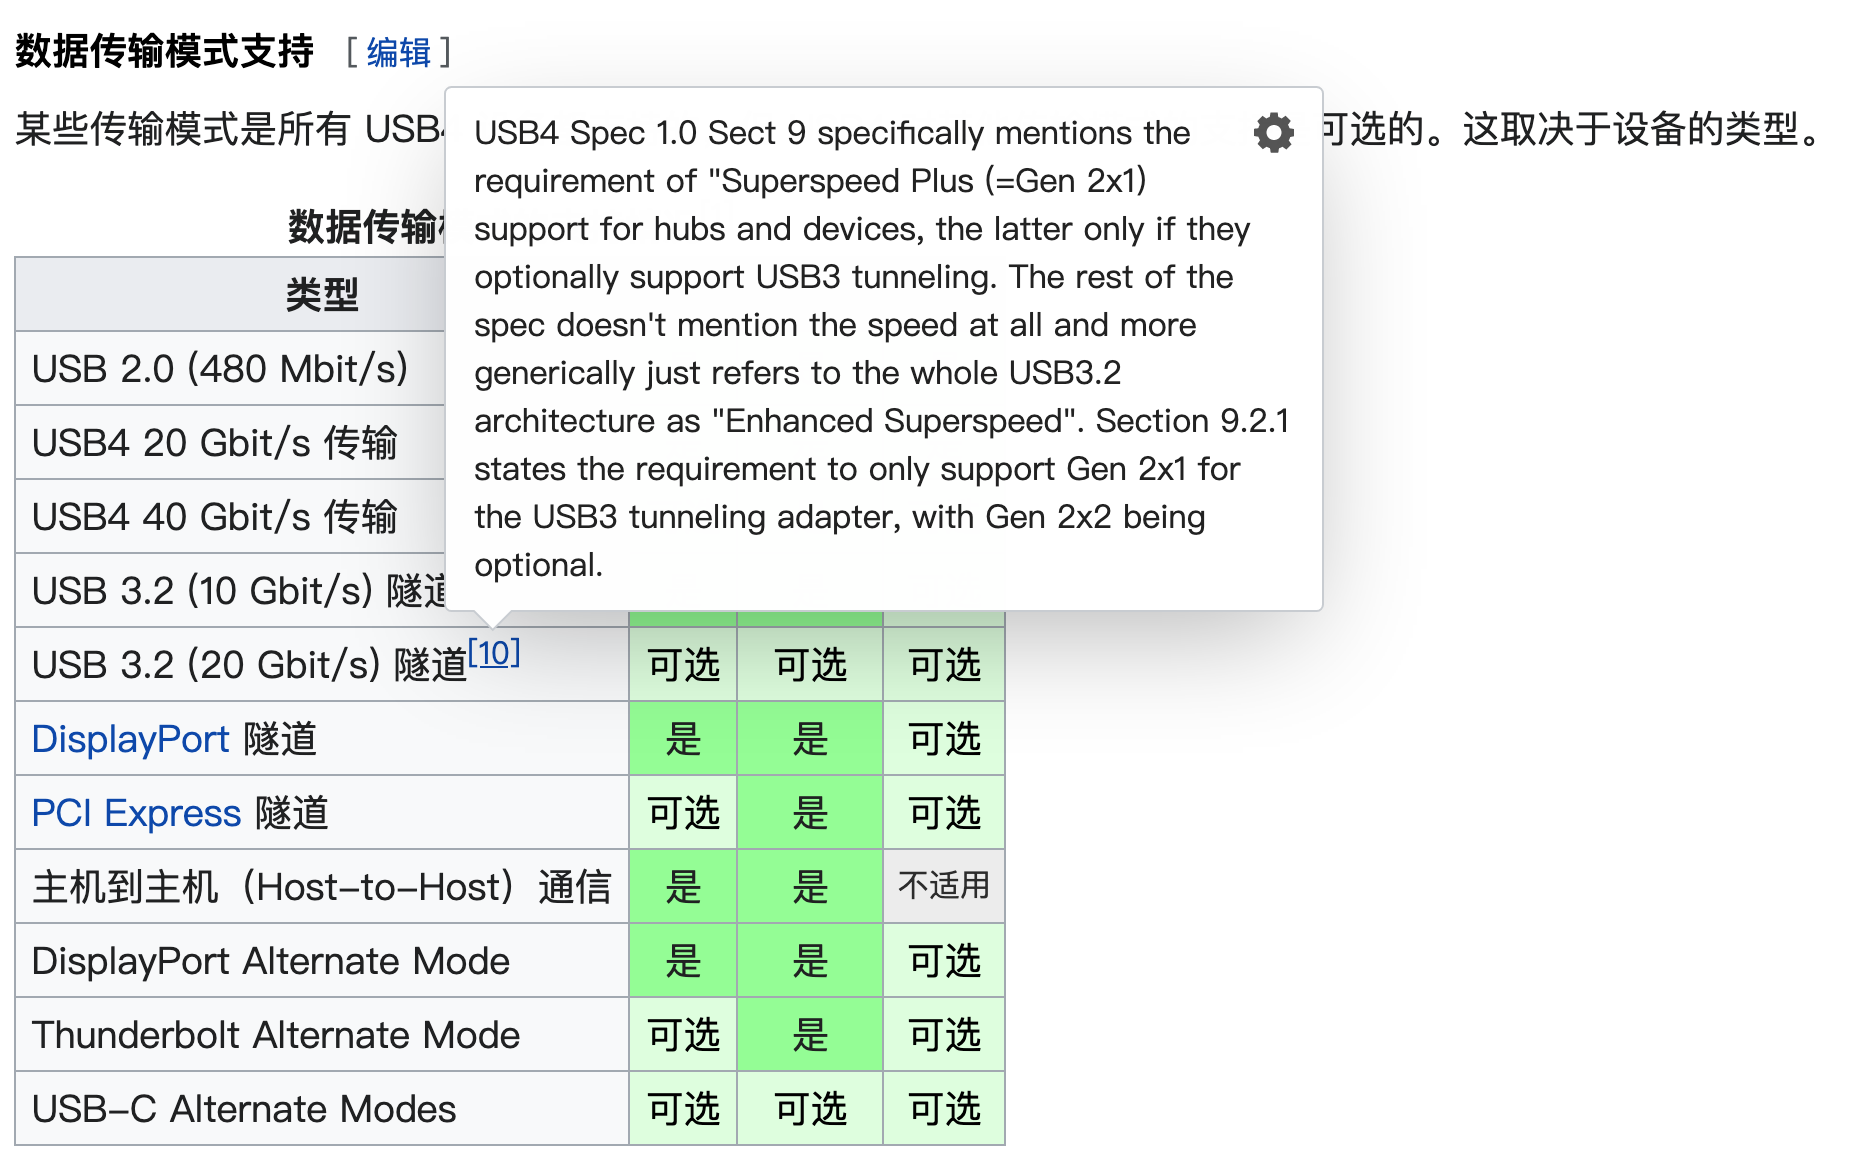Click the Thunderbolt Alternate Mode row label

click(x=276, y=1035)
